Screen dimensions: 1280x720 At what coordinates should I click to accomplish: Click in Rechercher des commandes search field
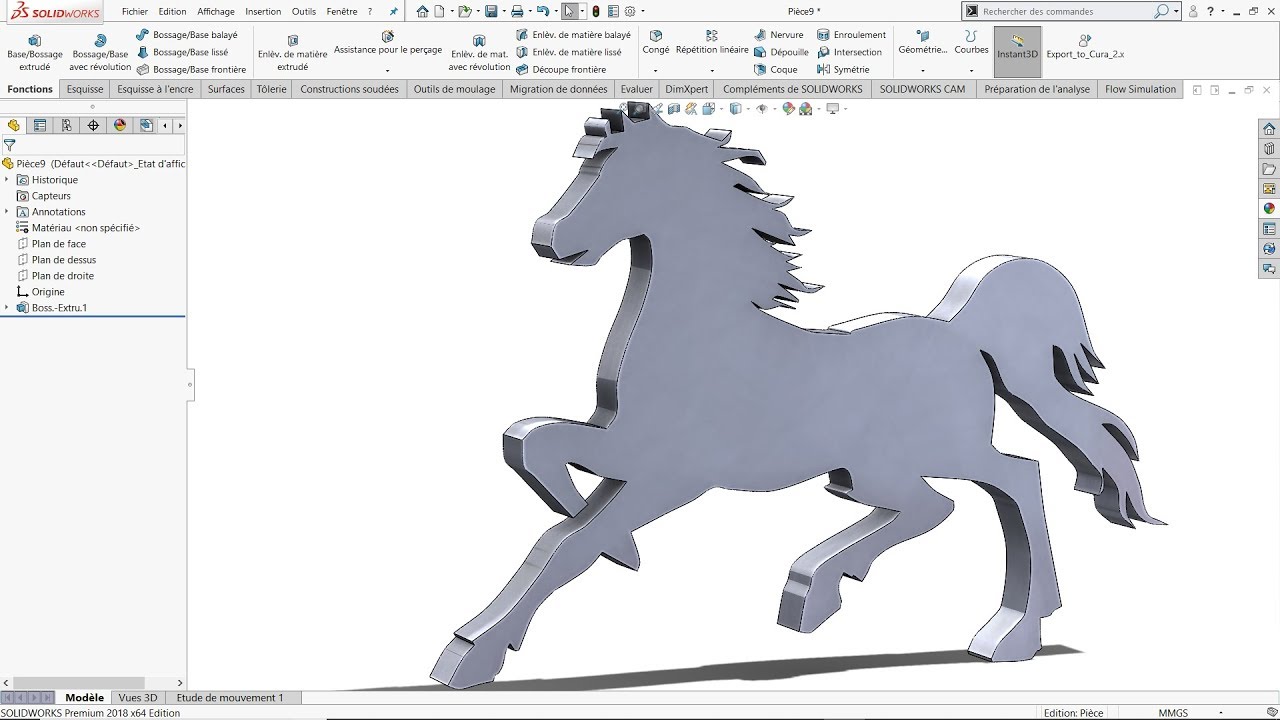click(1065, 12)
